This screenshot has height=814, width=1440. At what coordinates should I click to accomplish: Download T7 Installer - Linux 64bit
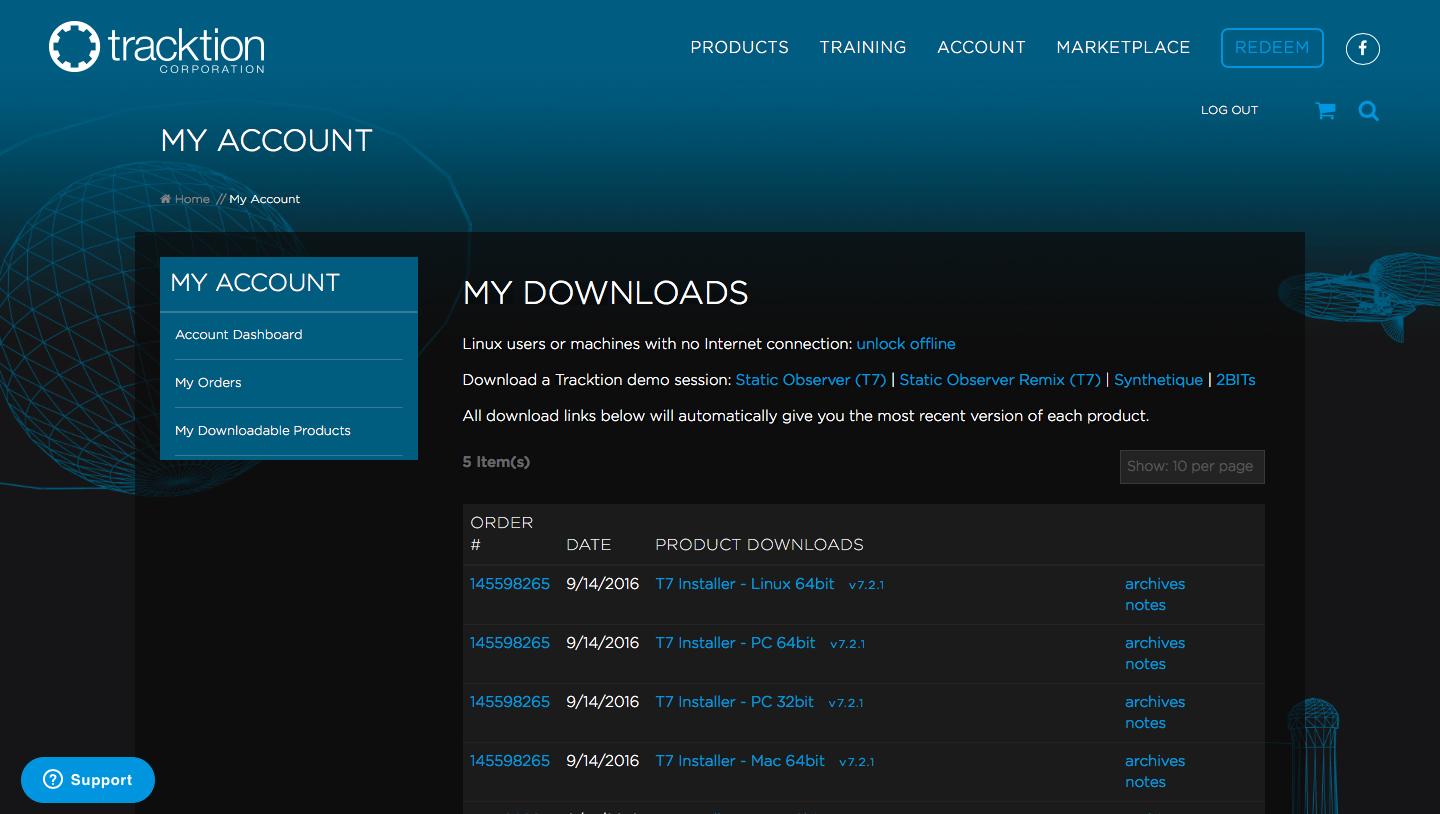pyautogui.click(x=744, y=584)
